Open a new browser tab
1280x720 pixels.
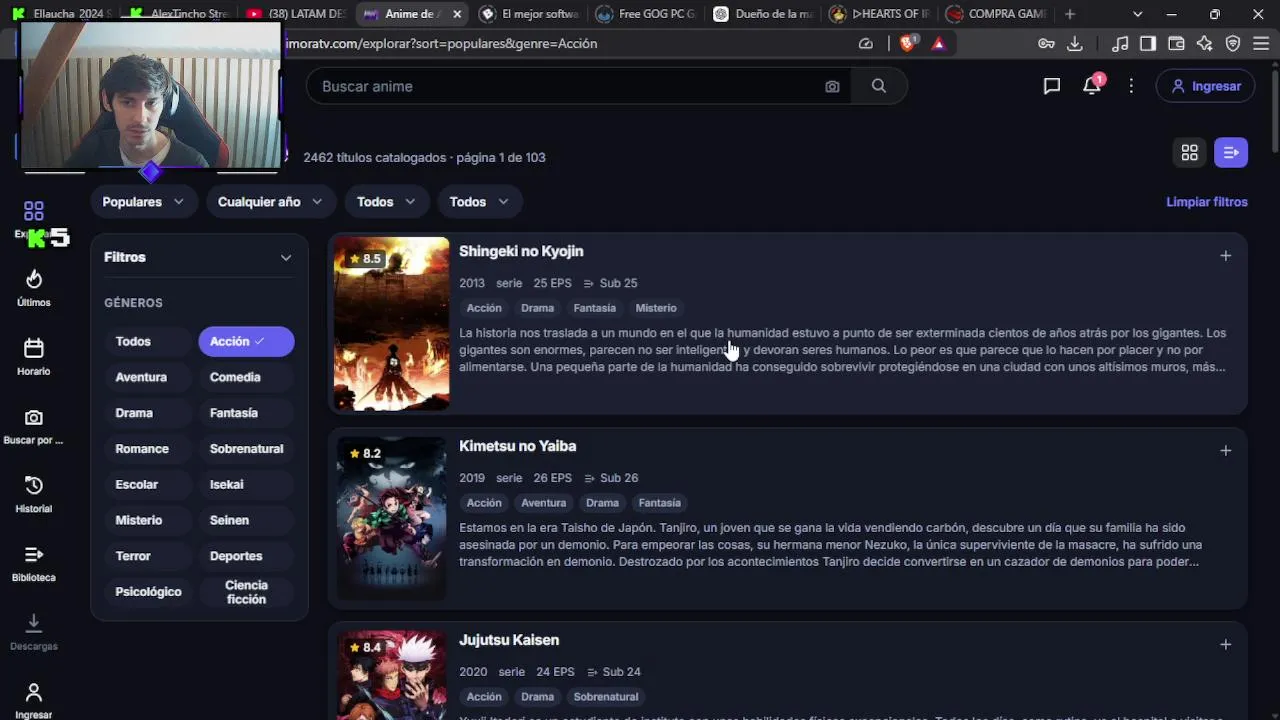point(1070,14)
